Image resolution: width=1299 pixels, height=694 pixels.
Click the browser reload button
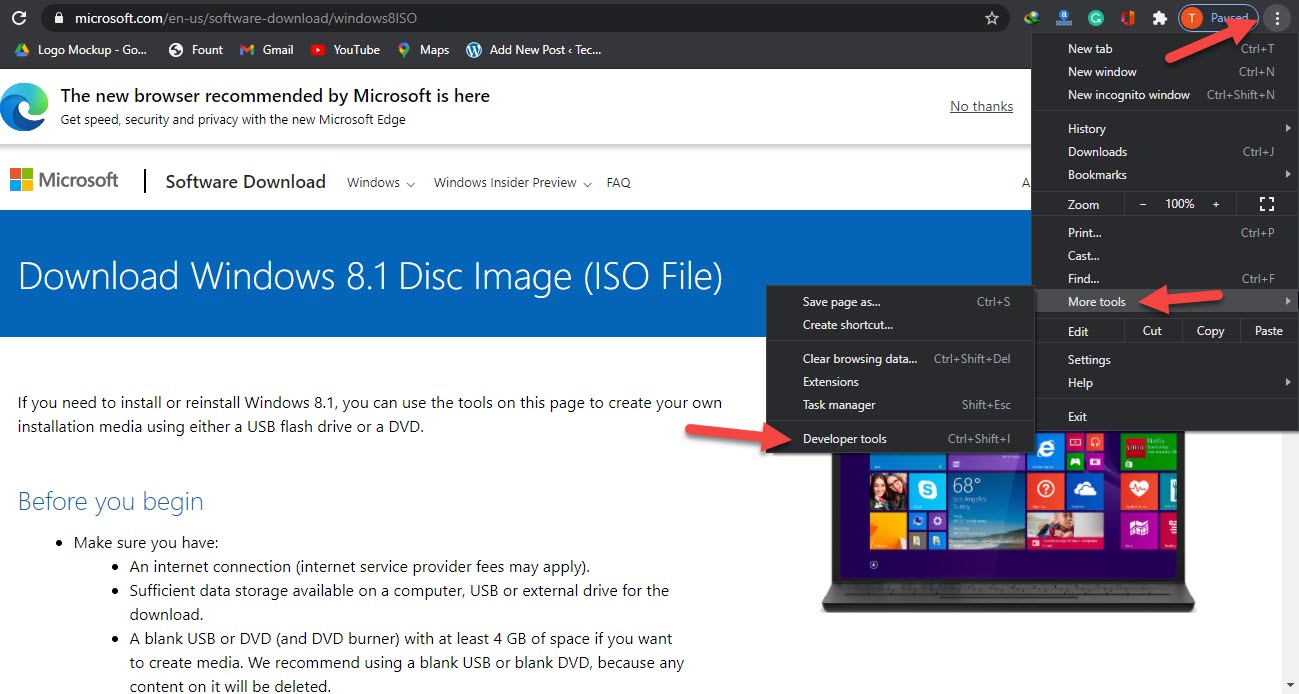[18, 18]
